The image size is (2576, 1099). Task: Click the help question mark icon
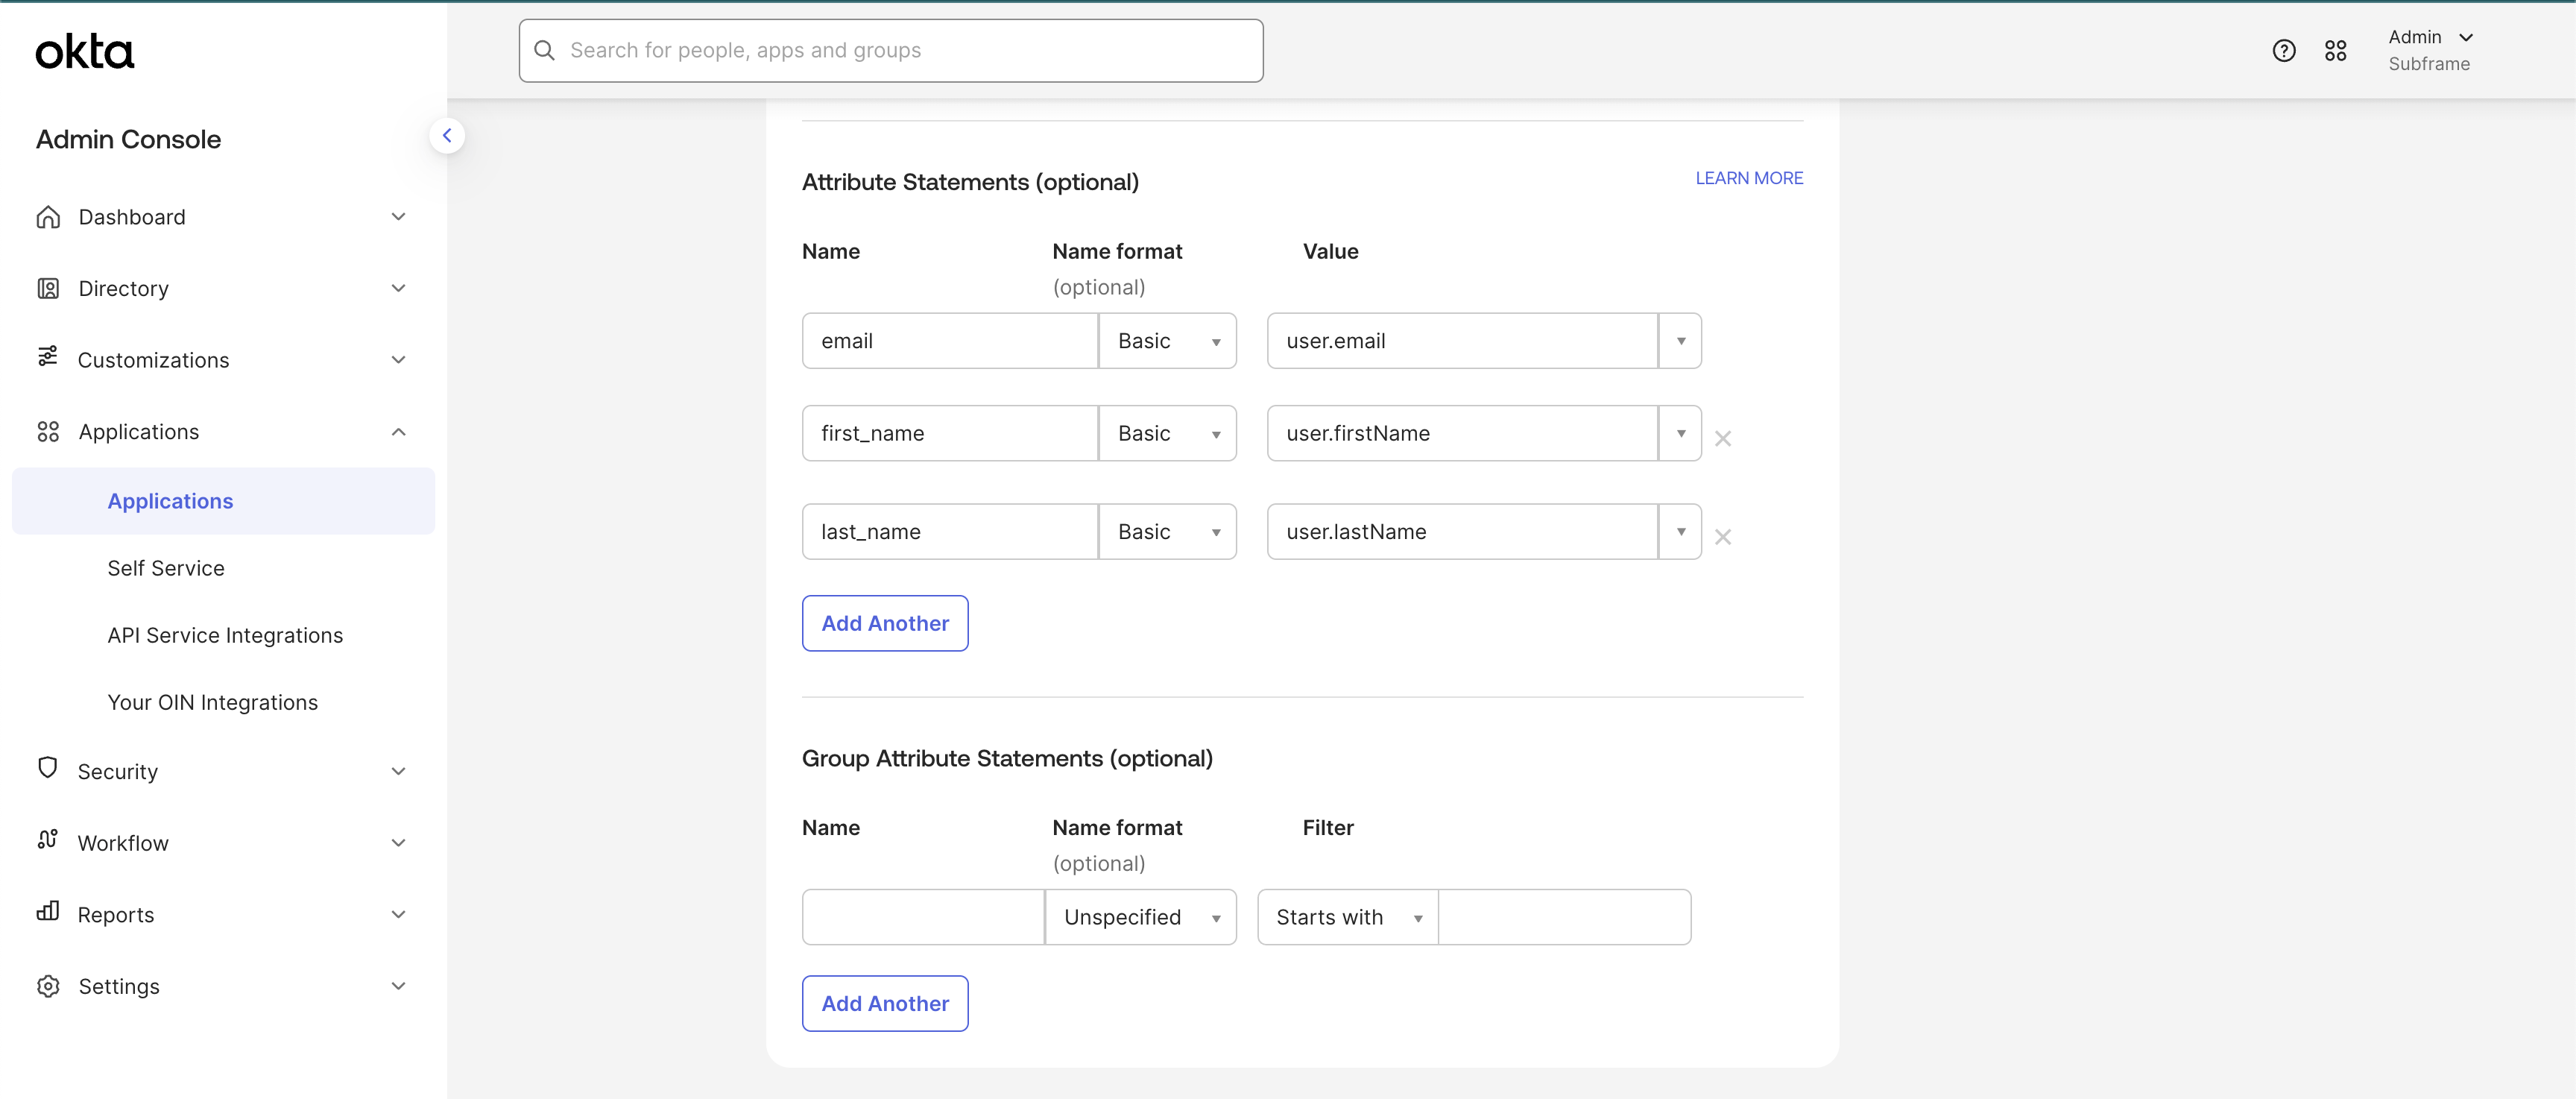tap(2283, 51)
